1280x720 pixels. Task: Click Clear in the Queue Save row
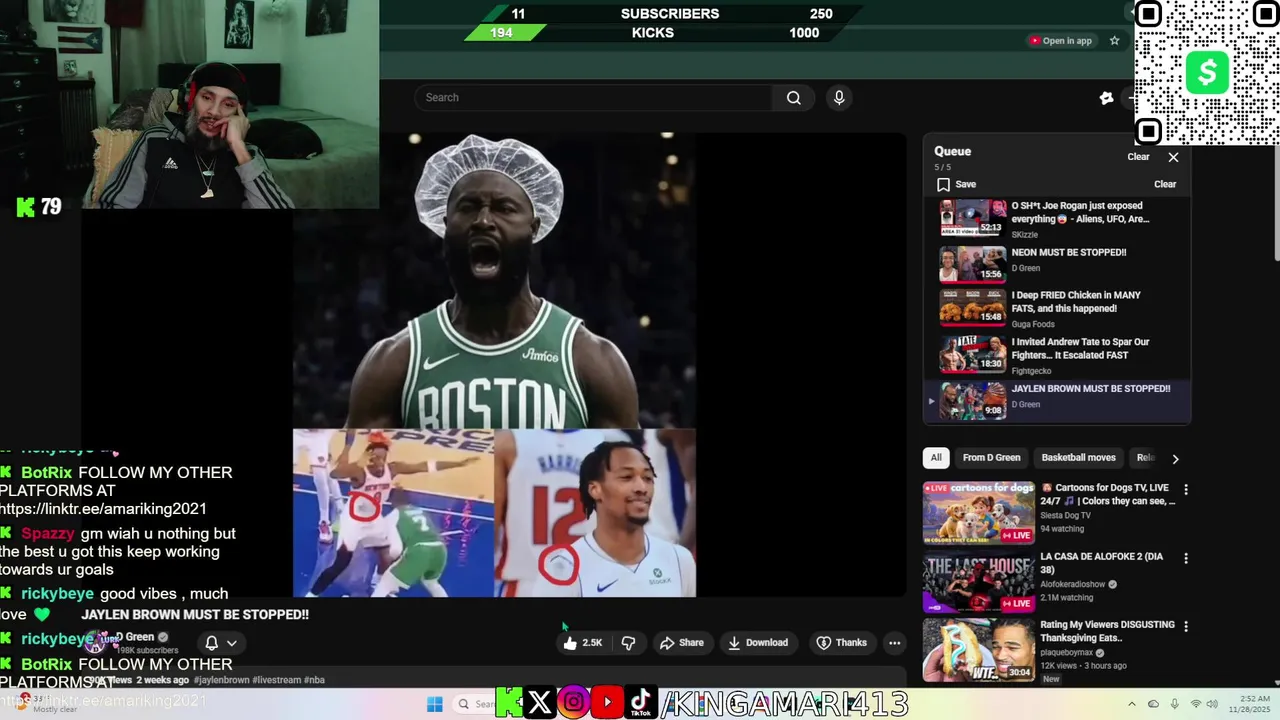[1165, 184]
